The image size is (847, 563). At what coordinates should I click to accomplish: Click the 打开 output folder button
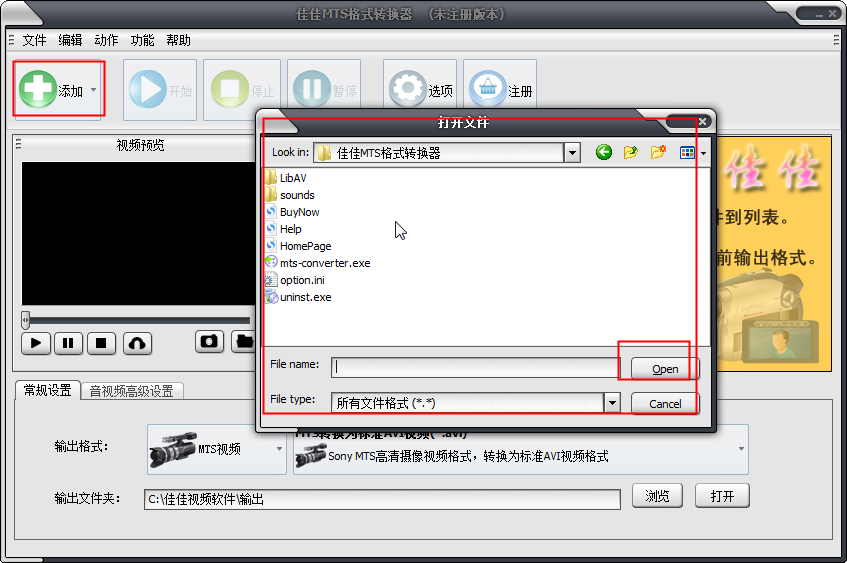click(722, 496)
